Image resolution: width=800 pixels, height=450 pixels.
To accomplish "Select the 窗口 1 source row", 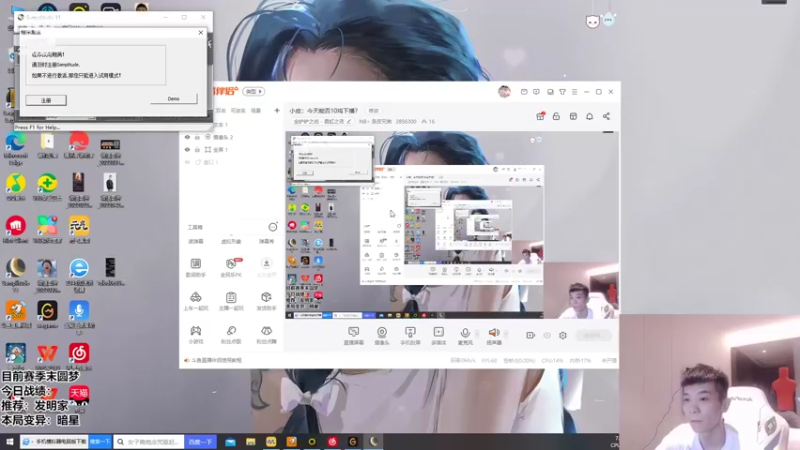I will click(x=232, y=162).
